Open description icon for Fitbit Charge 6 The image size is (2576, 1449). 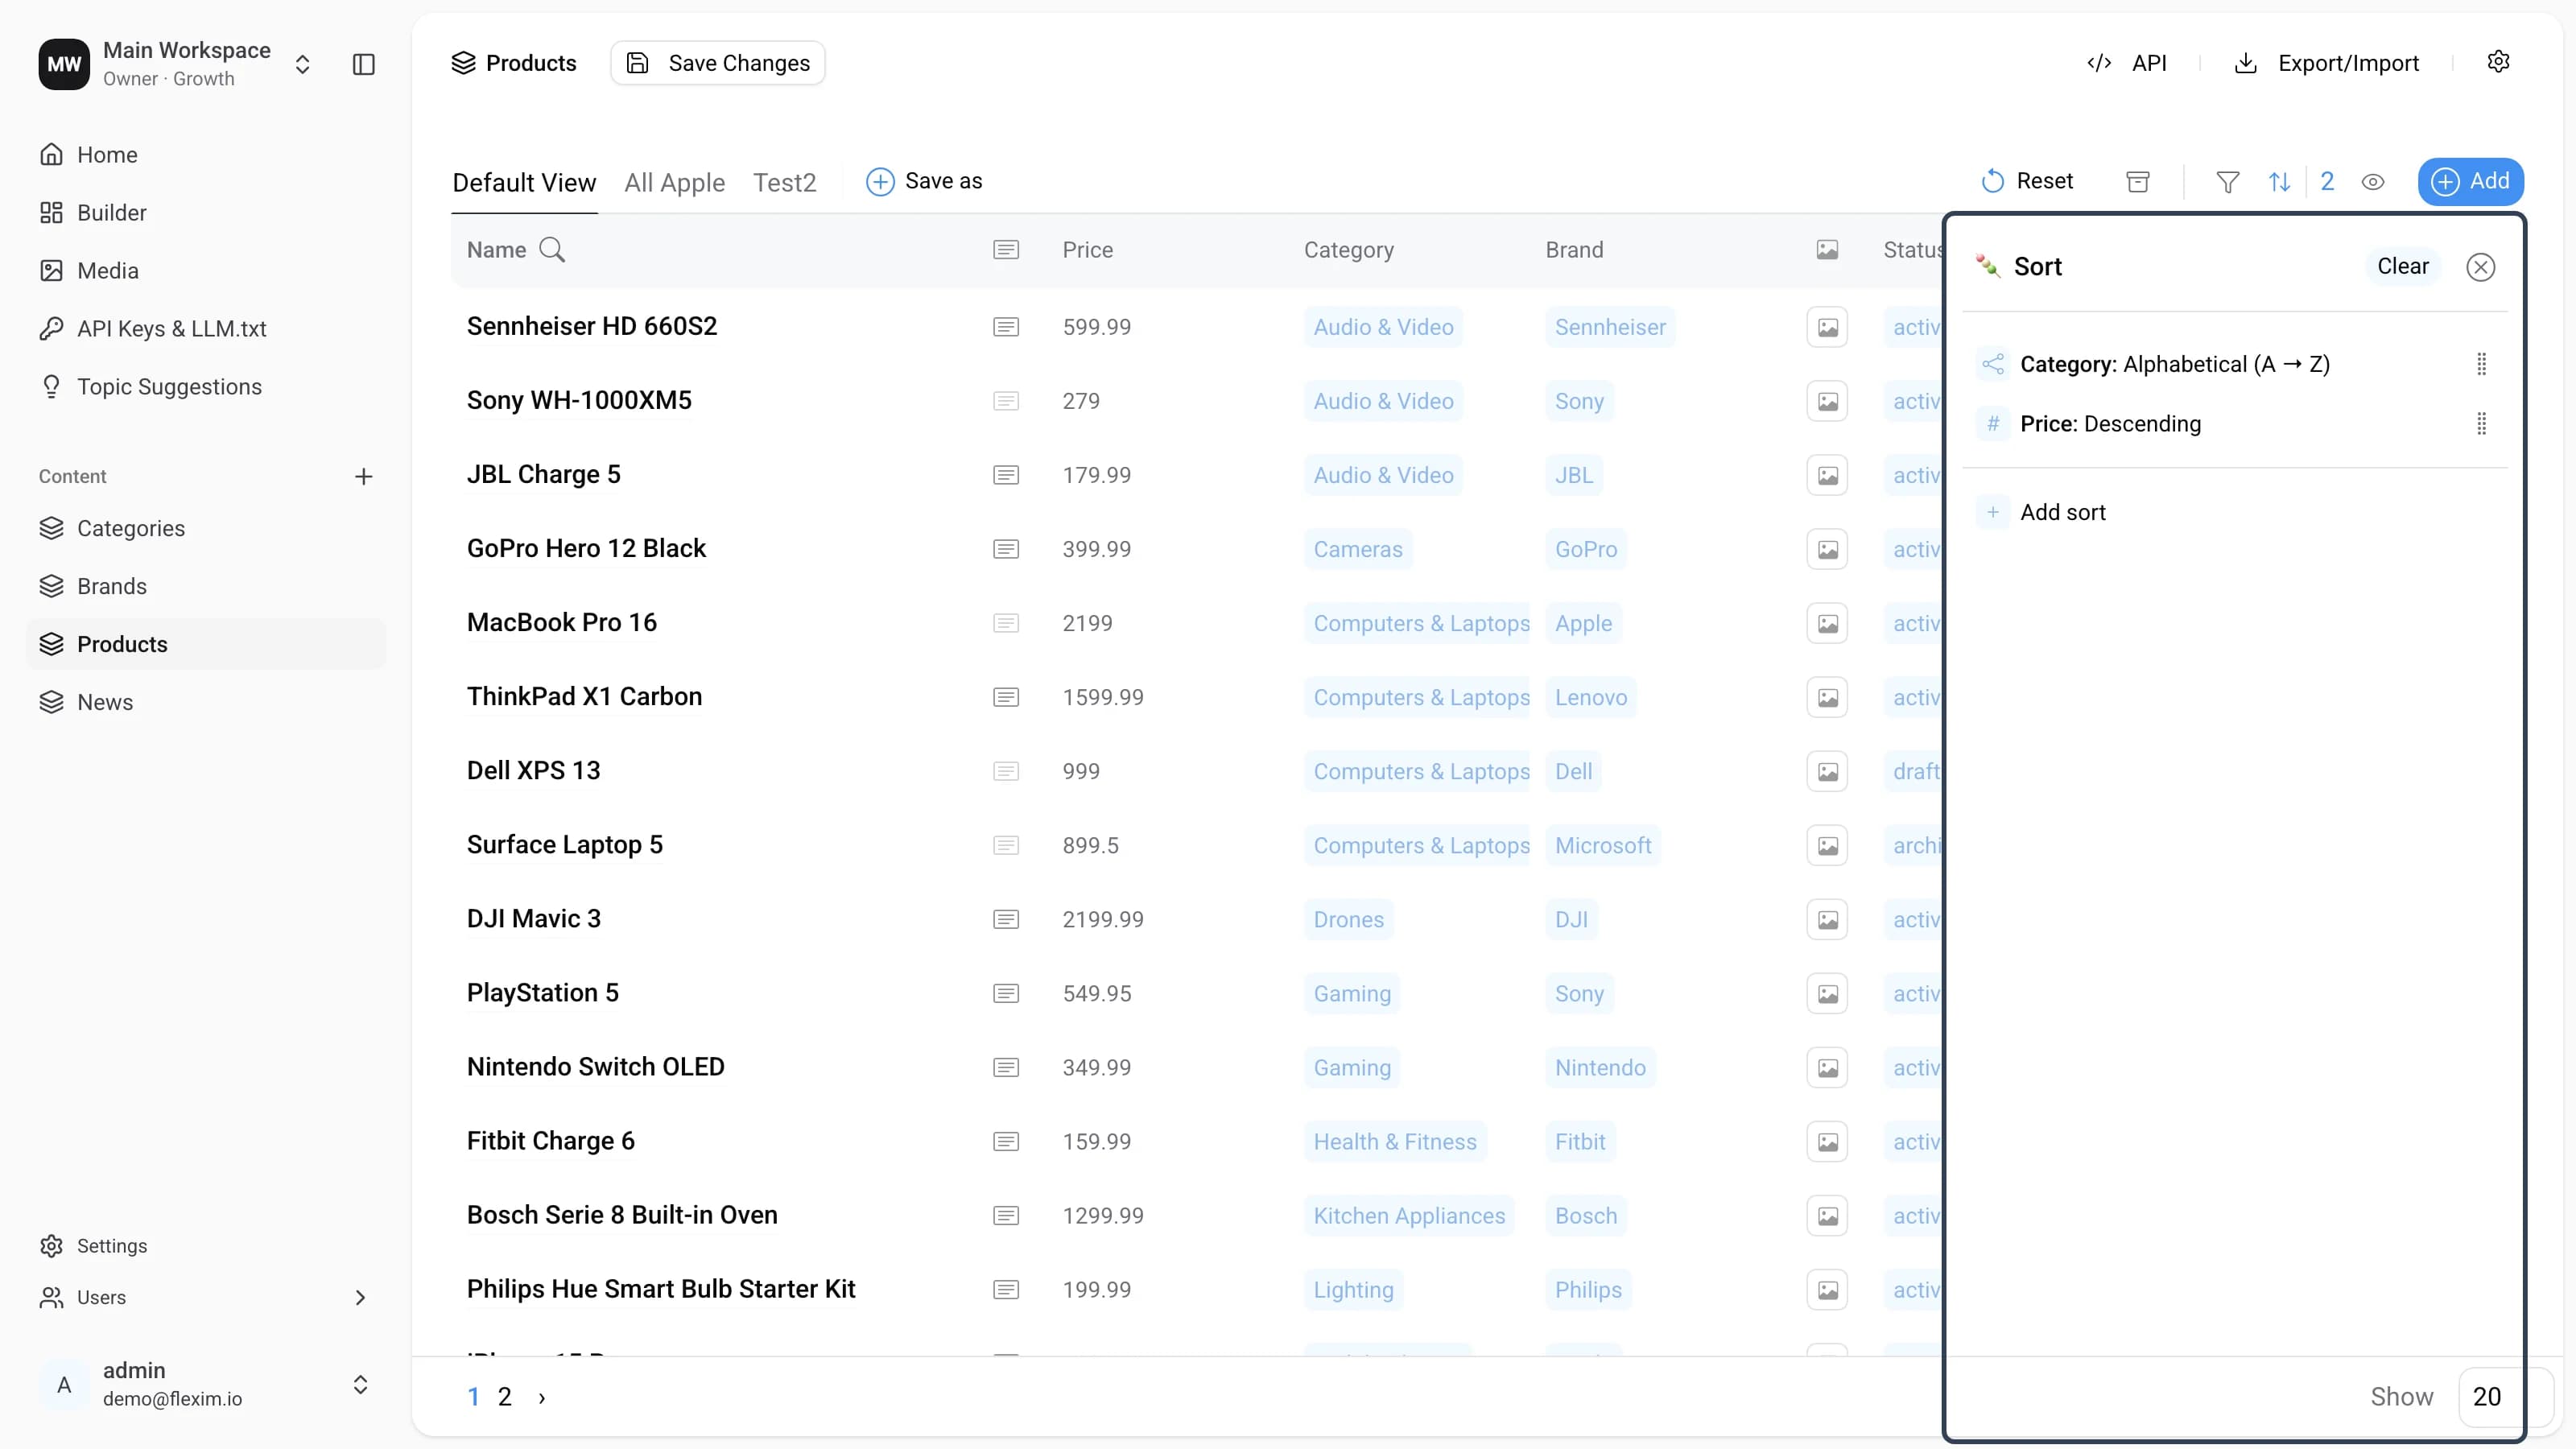coord(1006,1141)
